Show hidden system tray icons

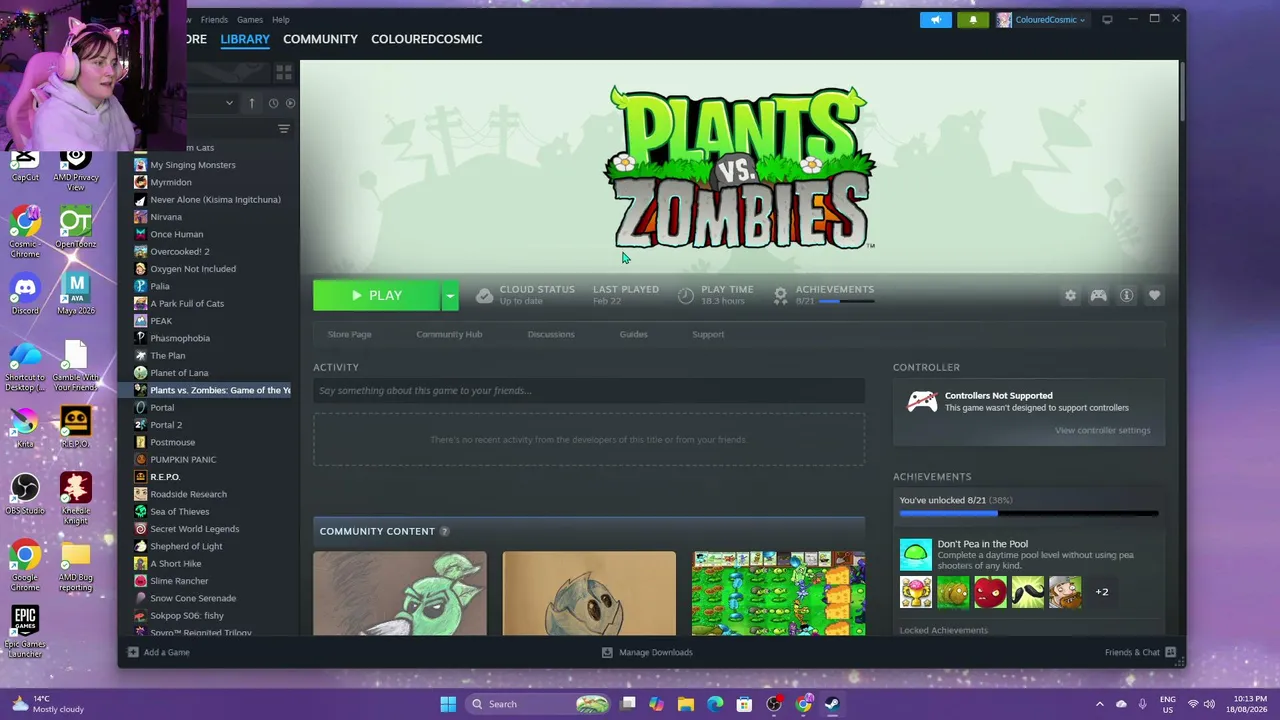[x=1099, y=704]
